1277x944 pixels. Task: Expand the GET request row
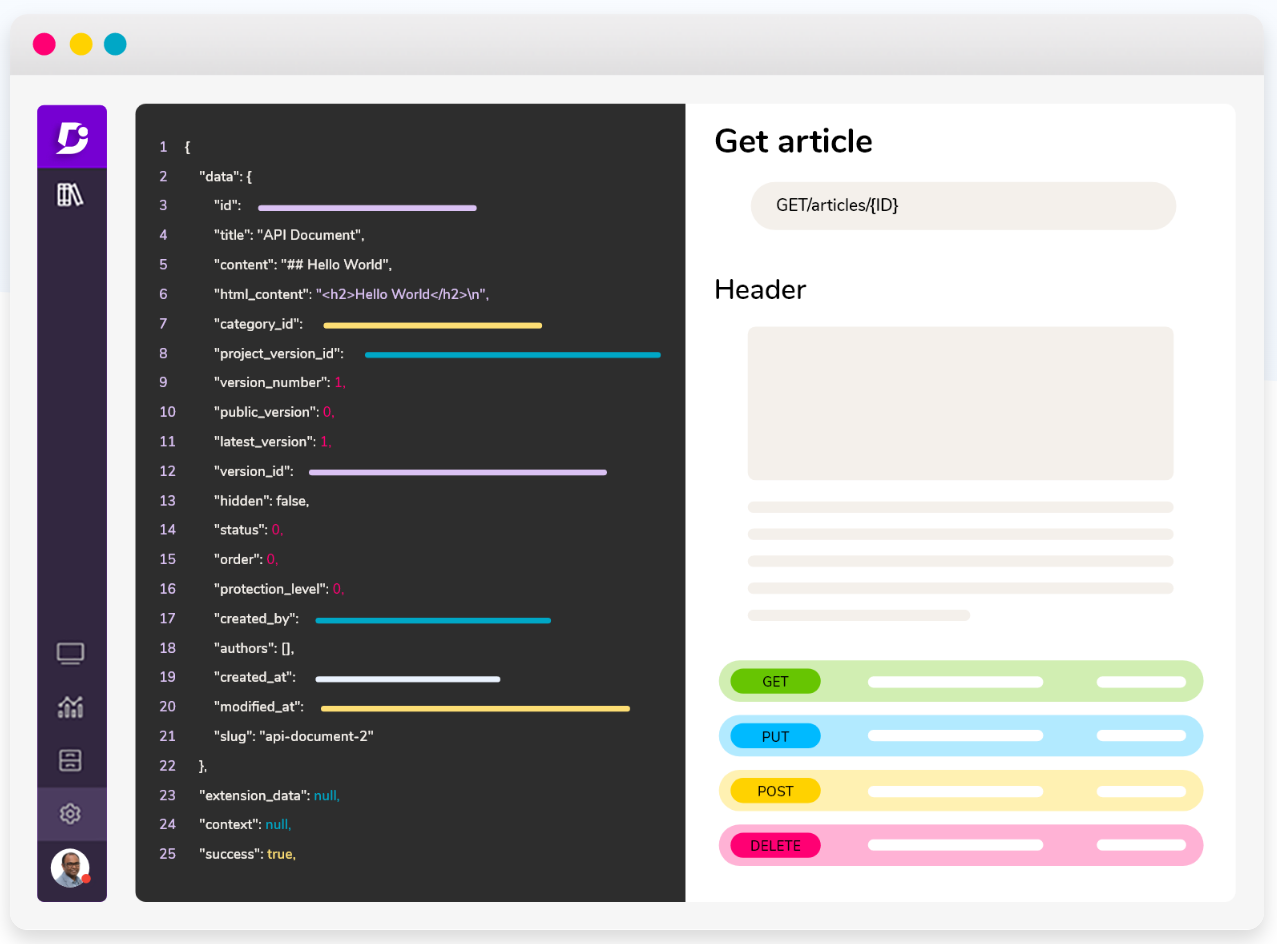[x=960, y=681]
